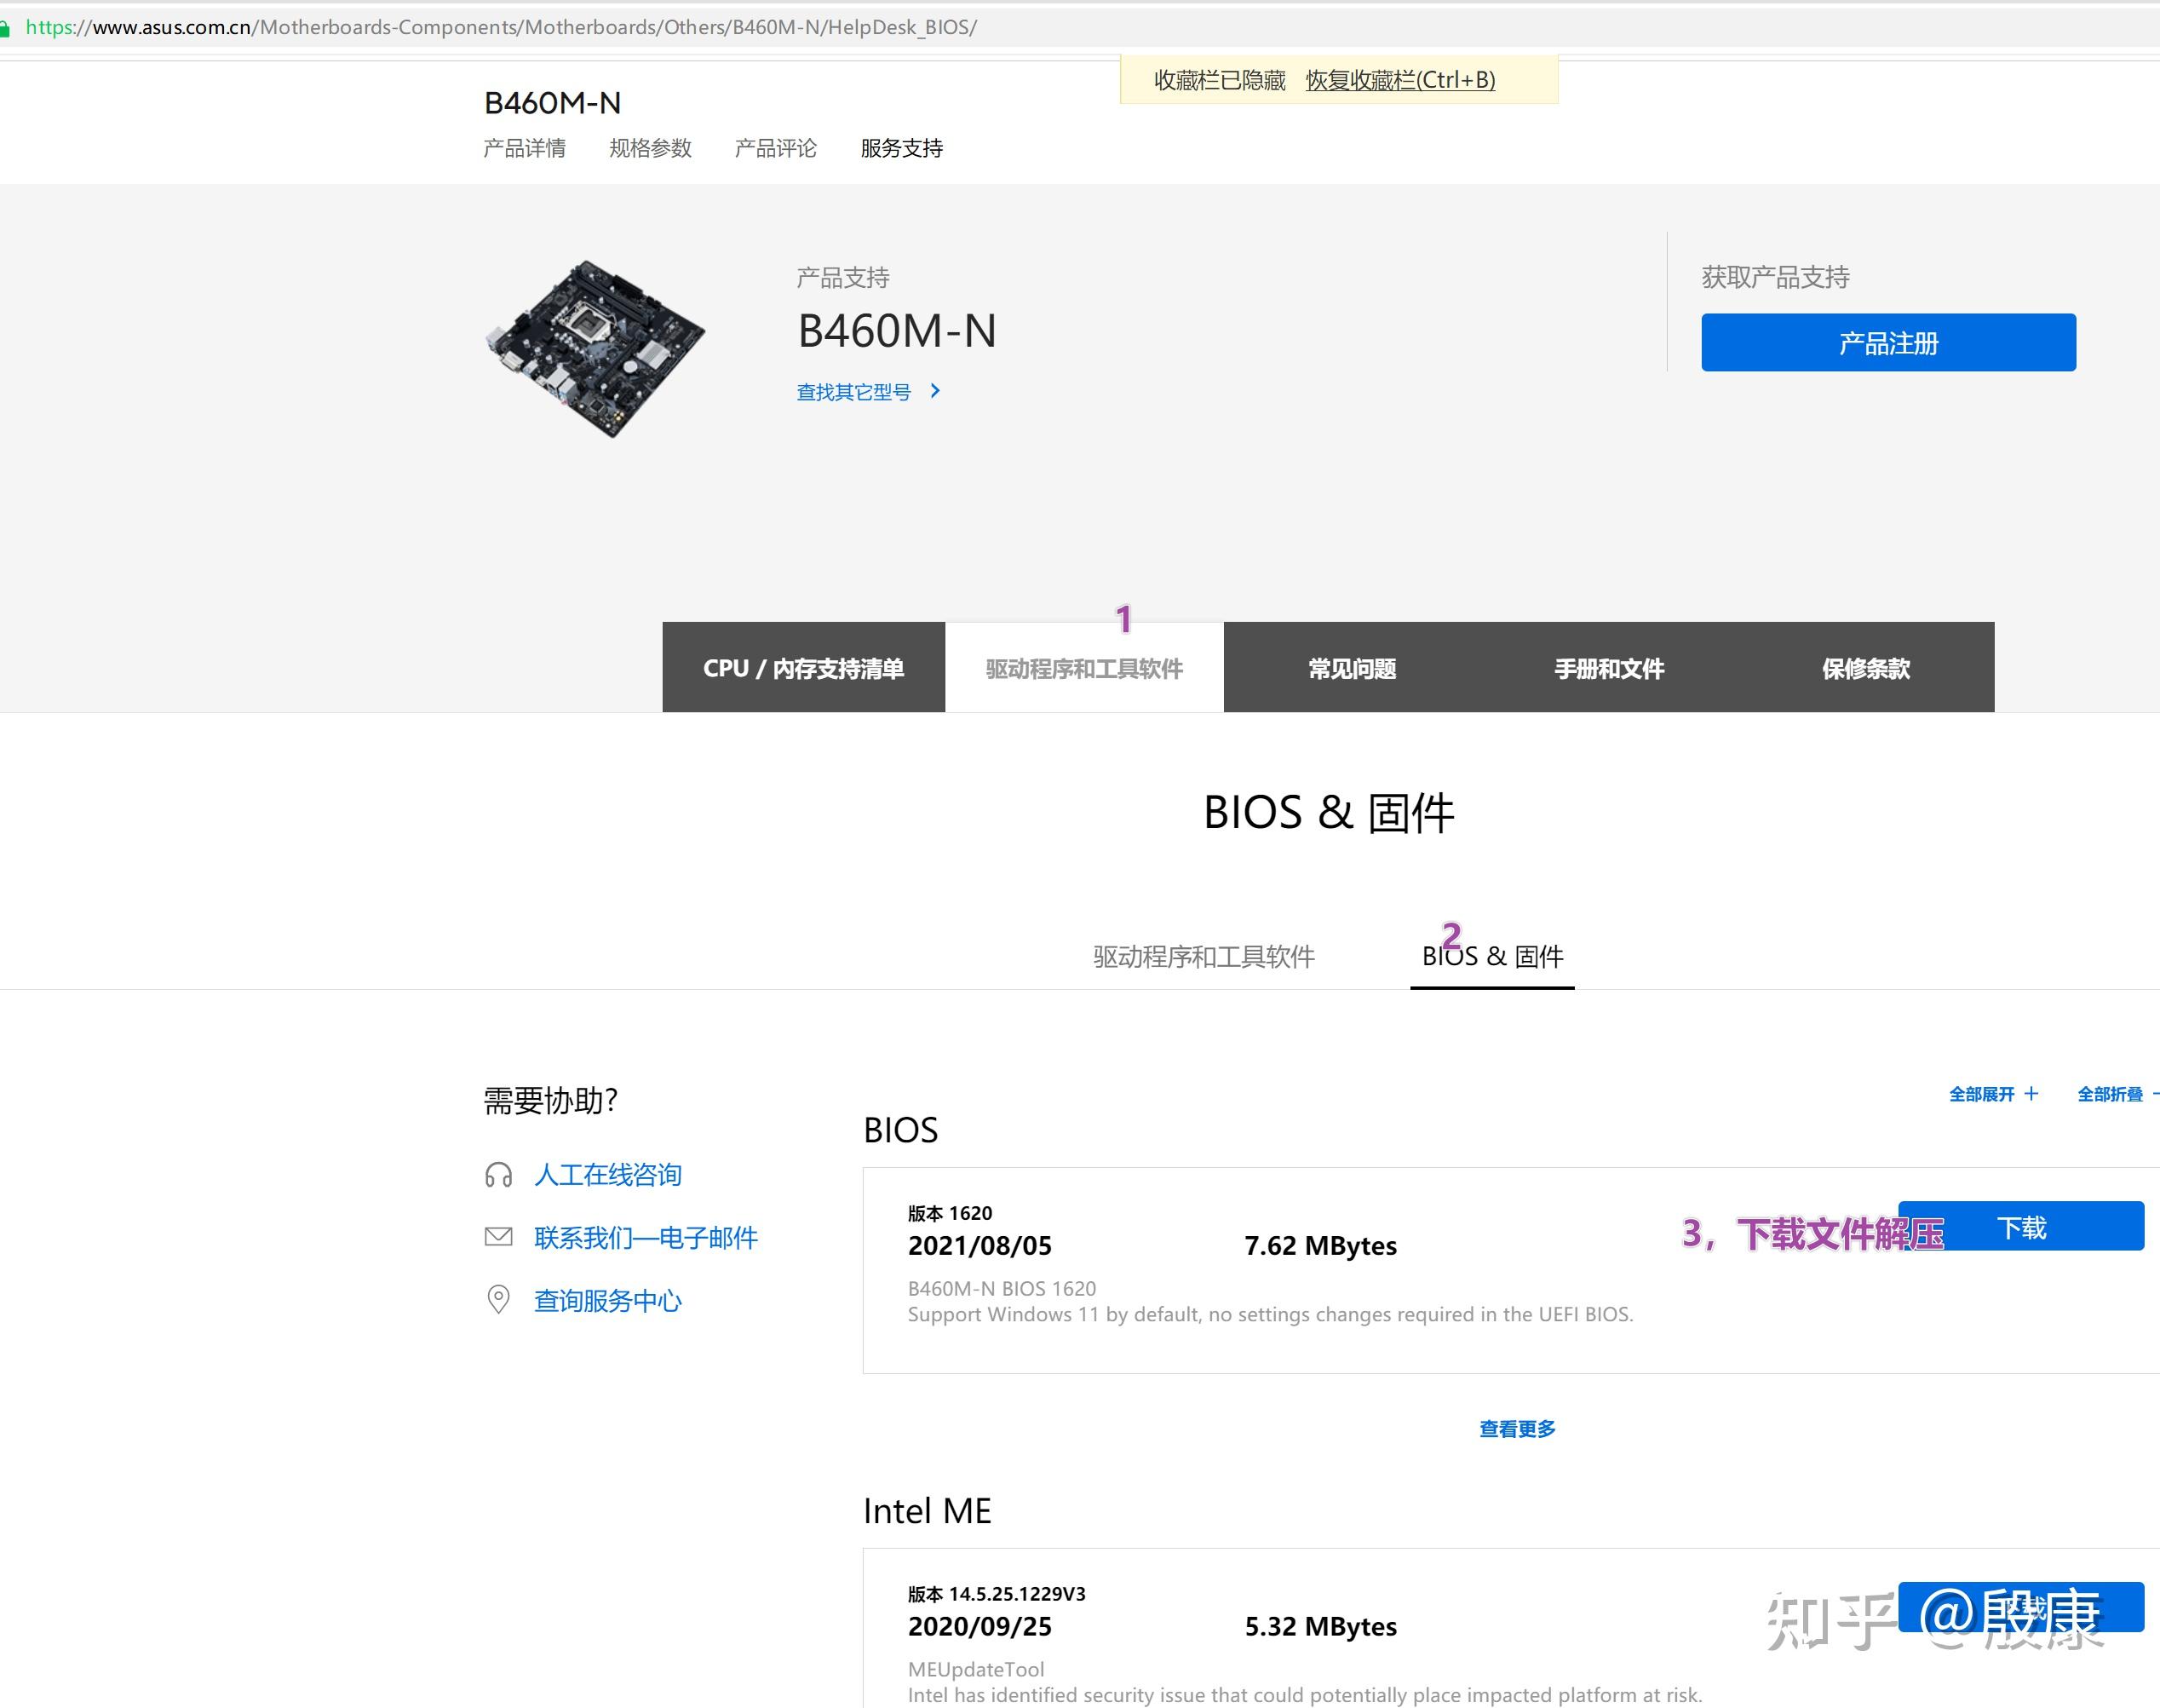Click the green padlock icon in the address bar
Viewport: 2160px width, 1708px height.
pos(10,28)
